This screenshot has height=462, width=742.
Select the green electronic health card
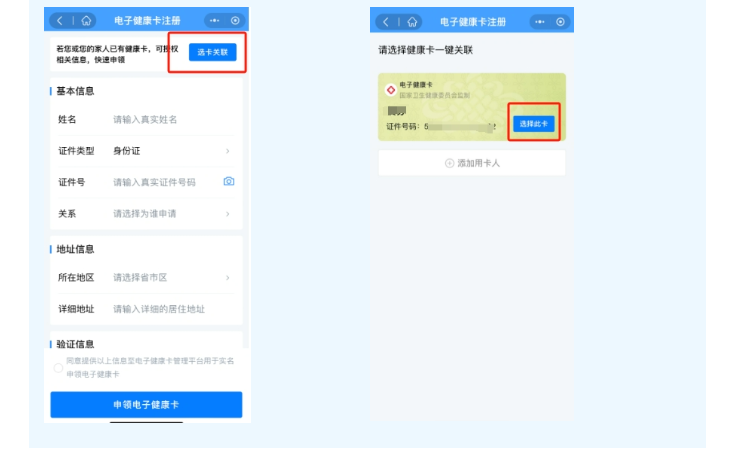(x=472, y=107)
